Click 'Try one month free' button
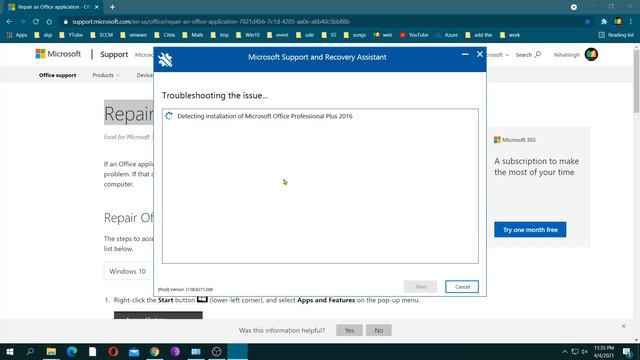 [x=530, y=230]
